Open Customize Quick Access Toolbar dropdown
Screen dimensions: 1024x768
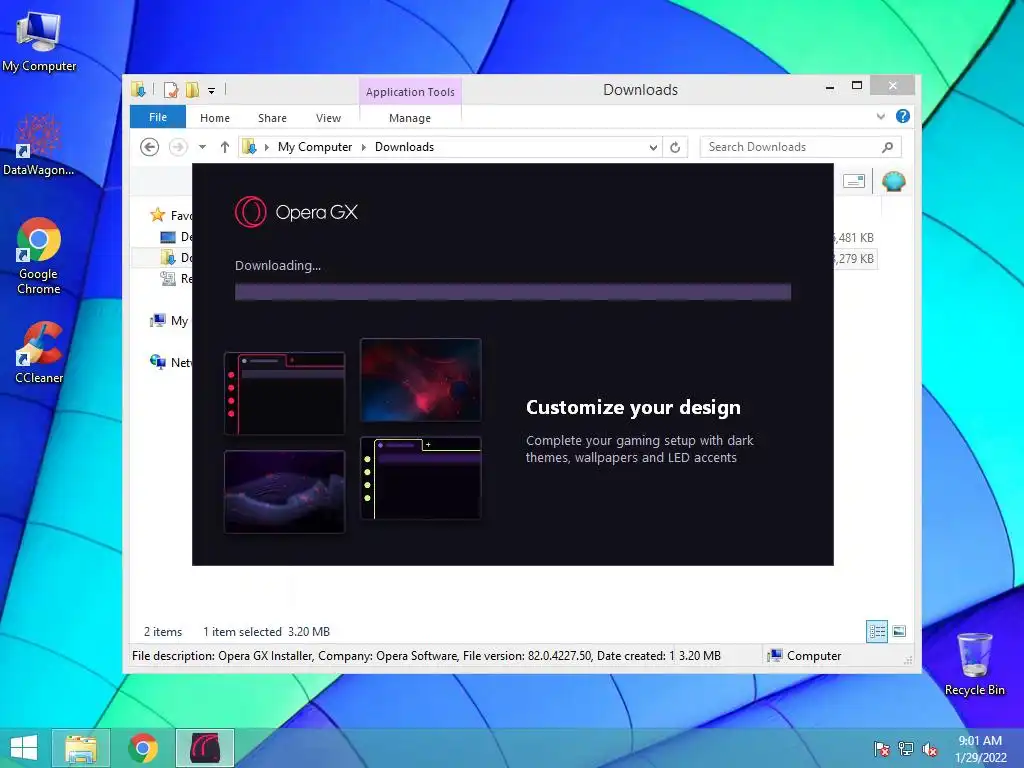coord(212,91)
